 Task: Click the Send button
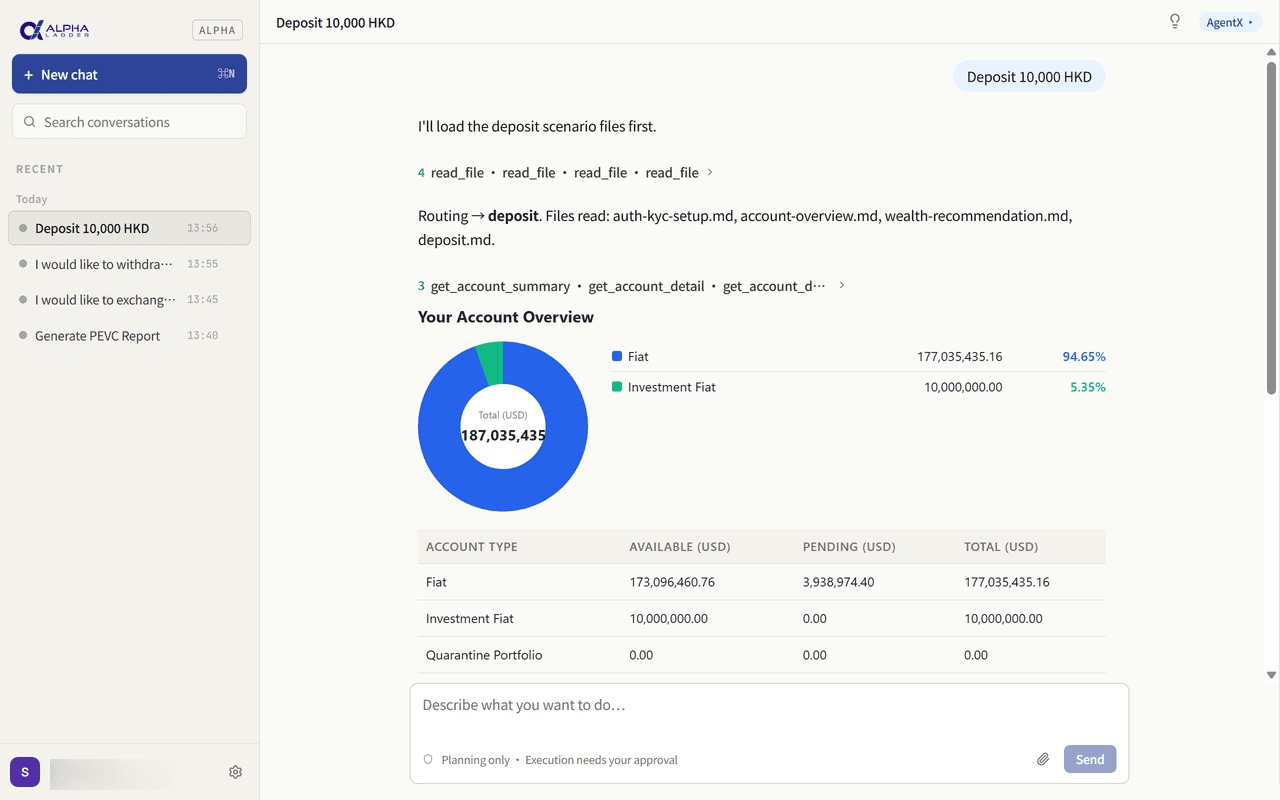tap(1090, 759)
